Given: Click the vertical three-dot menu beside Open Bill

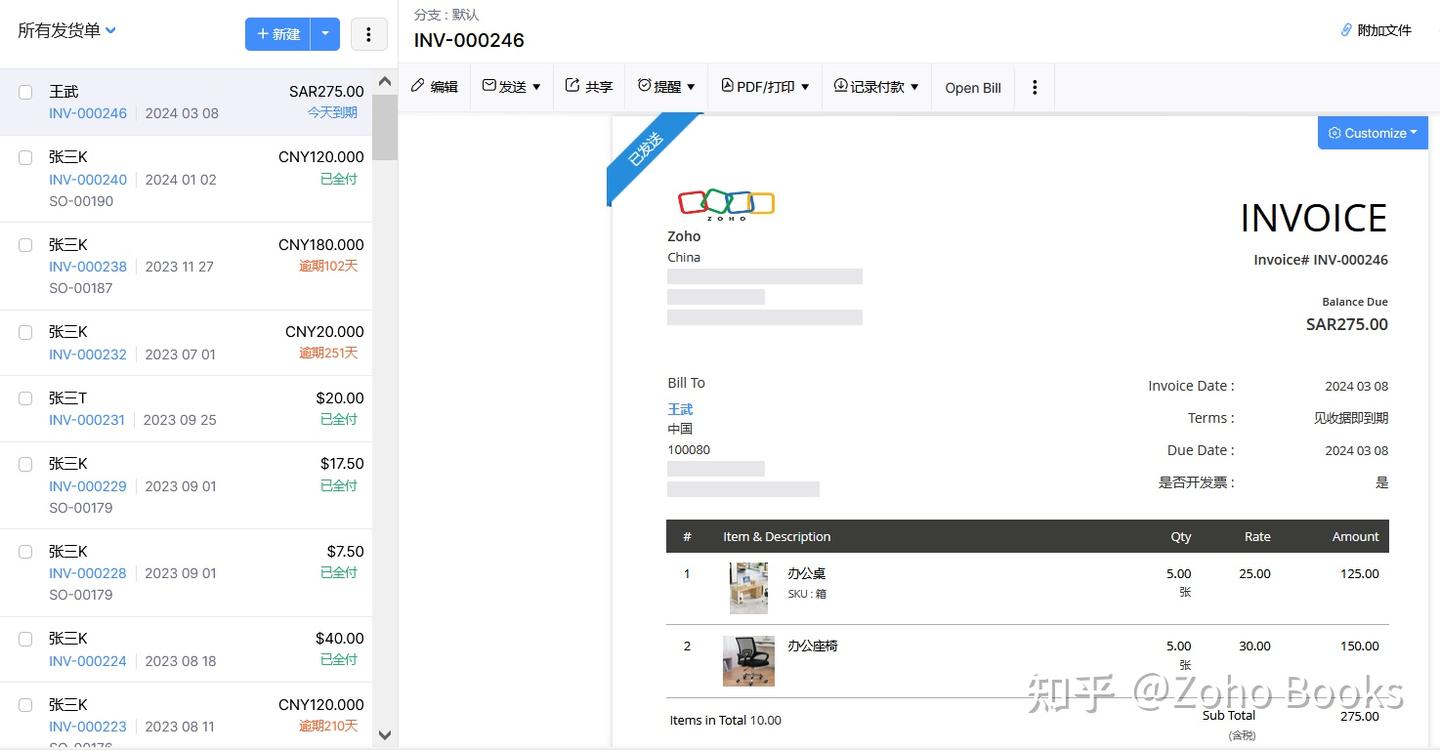Looking at the screenshot, I should pyautogui.click(x=1034, y=87).
